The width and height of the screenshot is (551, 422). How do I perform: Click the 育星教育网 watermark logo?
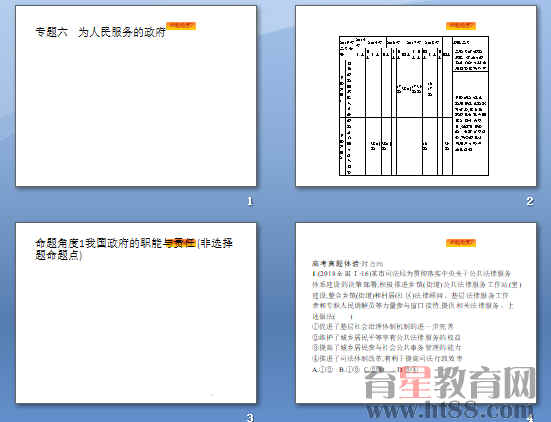450,384
